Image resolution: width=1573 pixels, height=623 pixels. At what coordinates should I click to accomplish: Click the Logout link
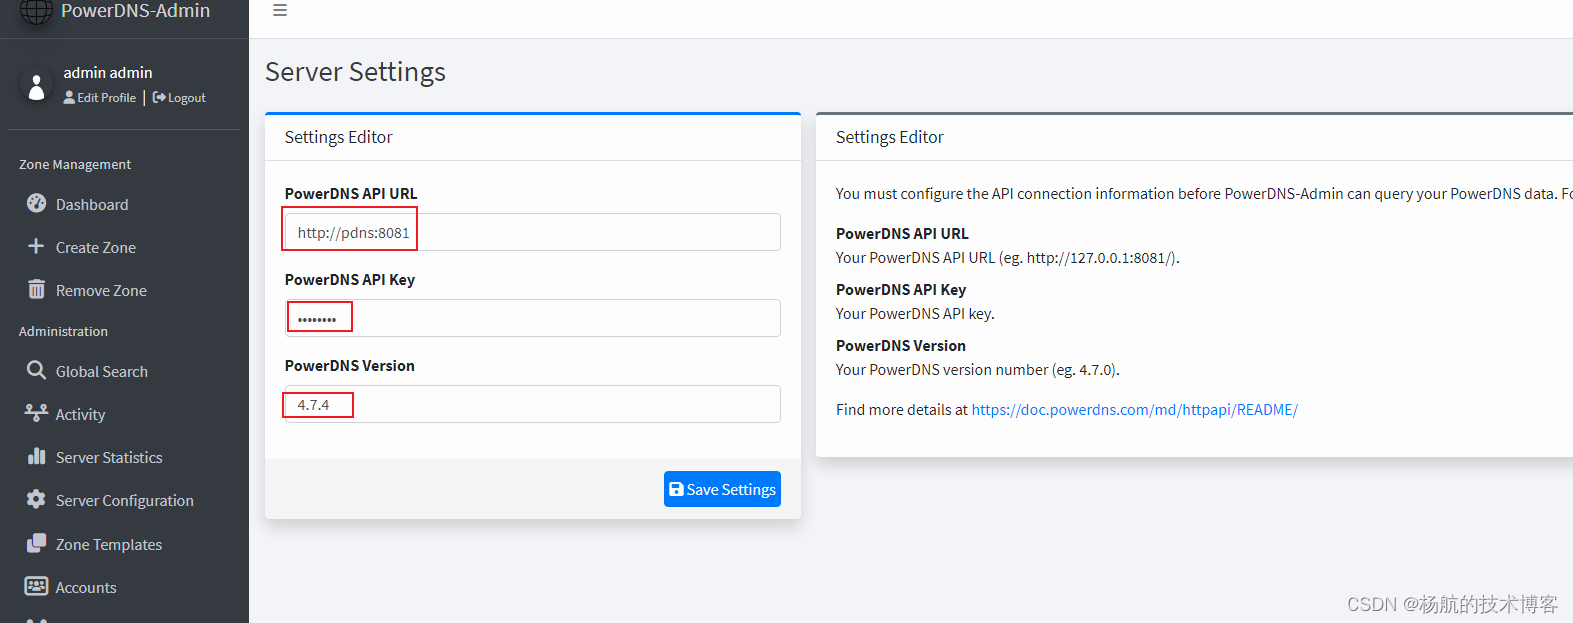tap(179, 98)
